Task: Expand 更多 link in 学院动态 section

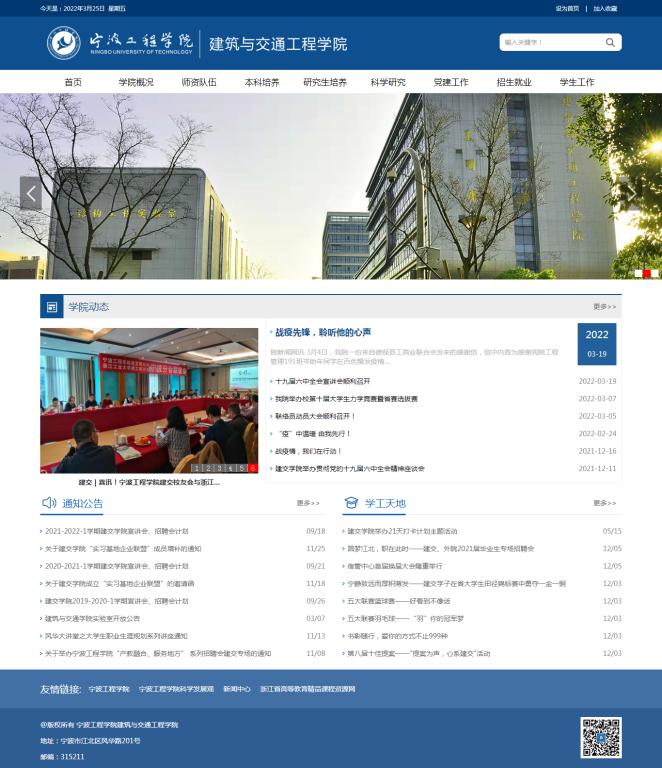Action: click(605, 307)
